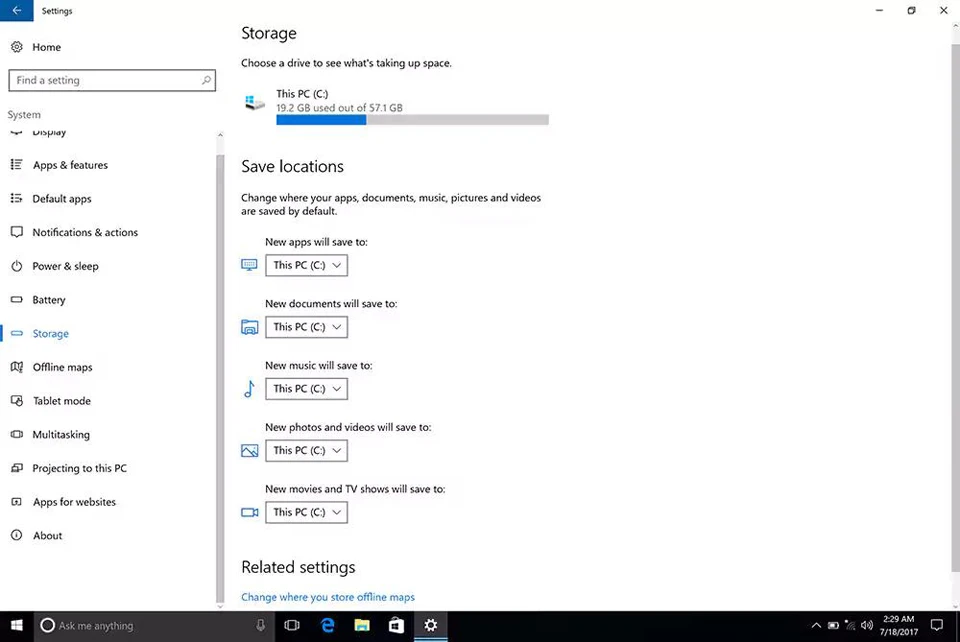Show hidden tray icons chevron
The image size is (960, 642).
click(816, 625)
